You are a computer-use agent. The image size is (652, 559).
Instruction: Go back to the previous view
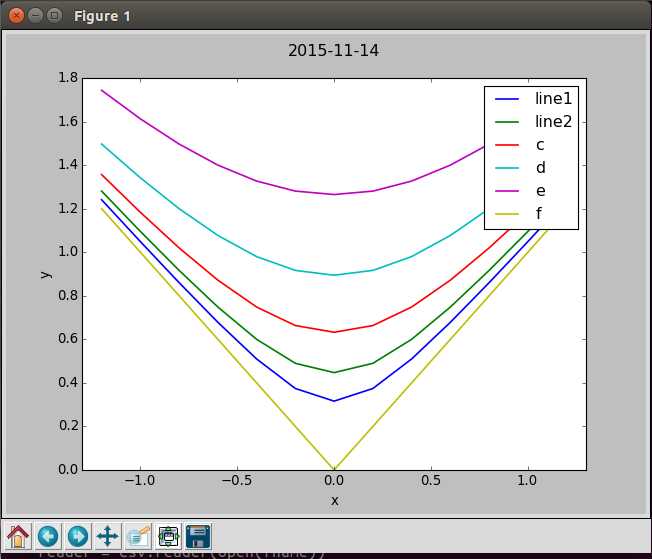coord(48,536)
